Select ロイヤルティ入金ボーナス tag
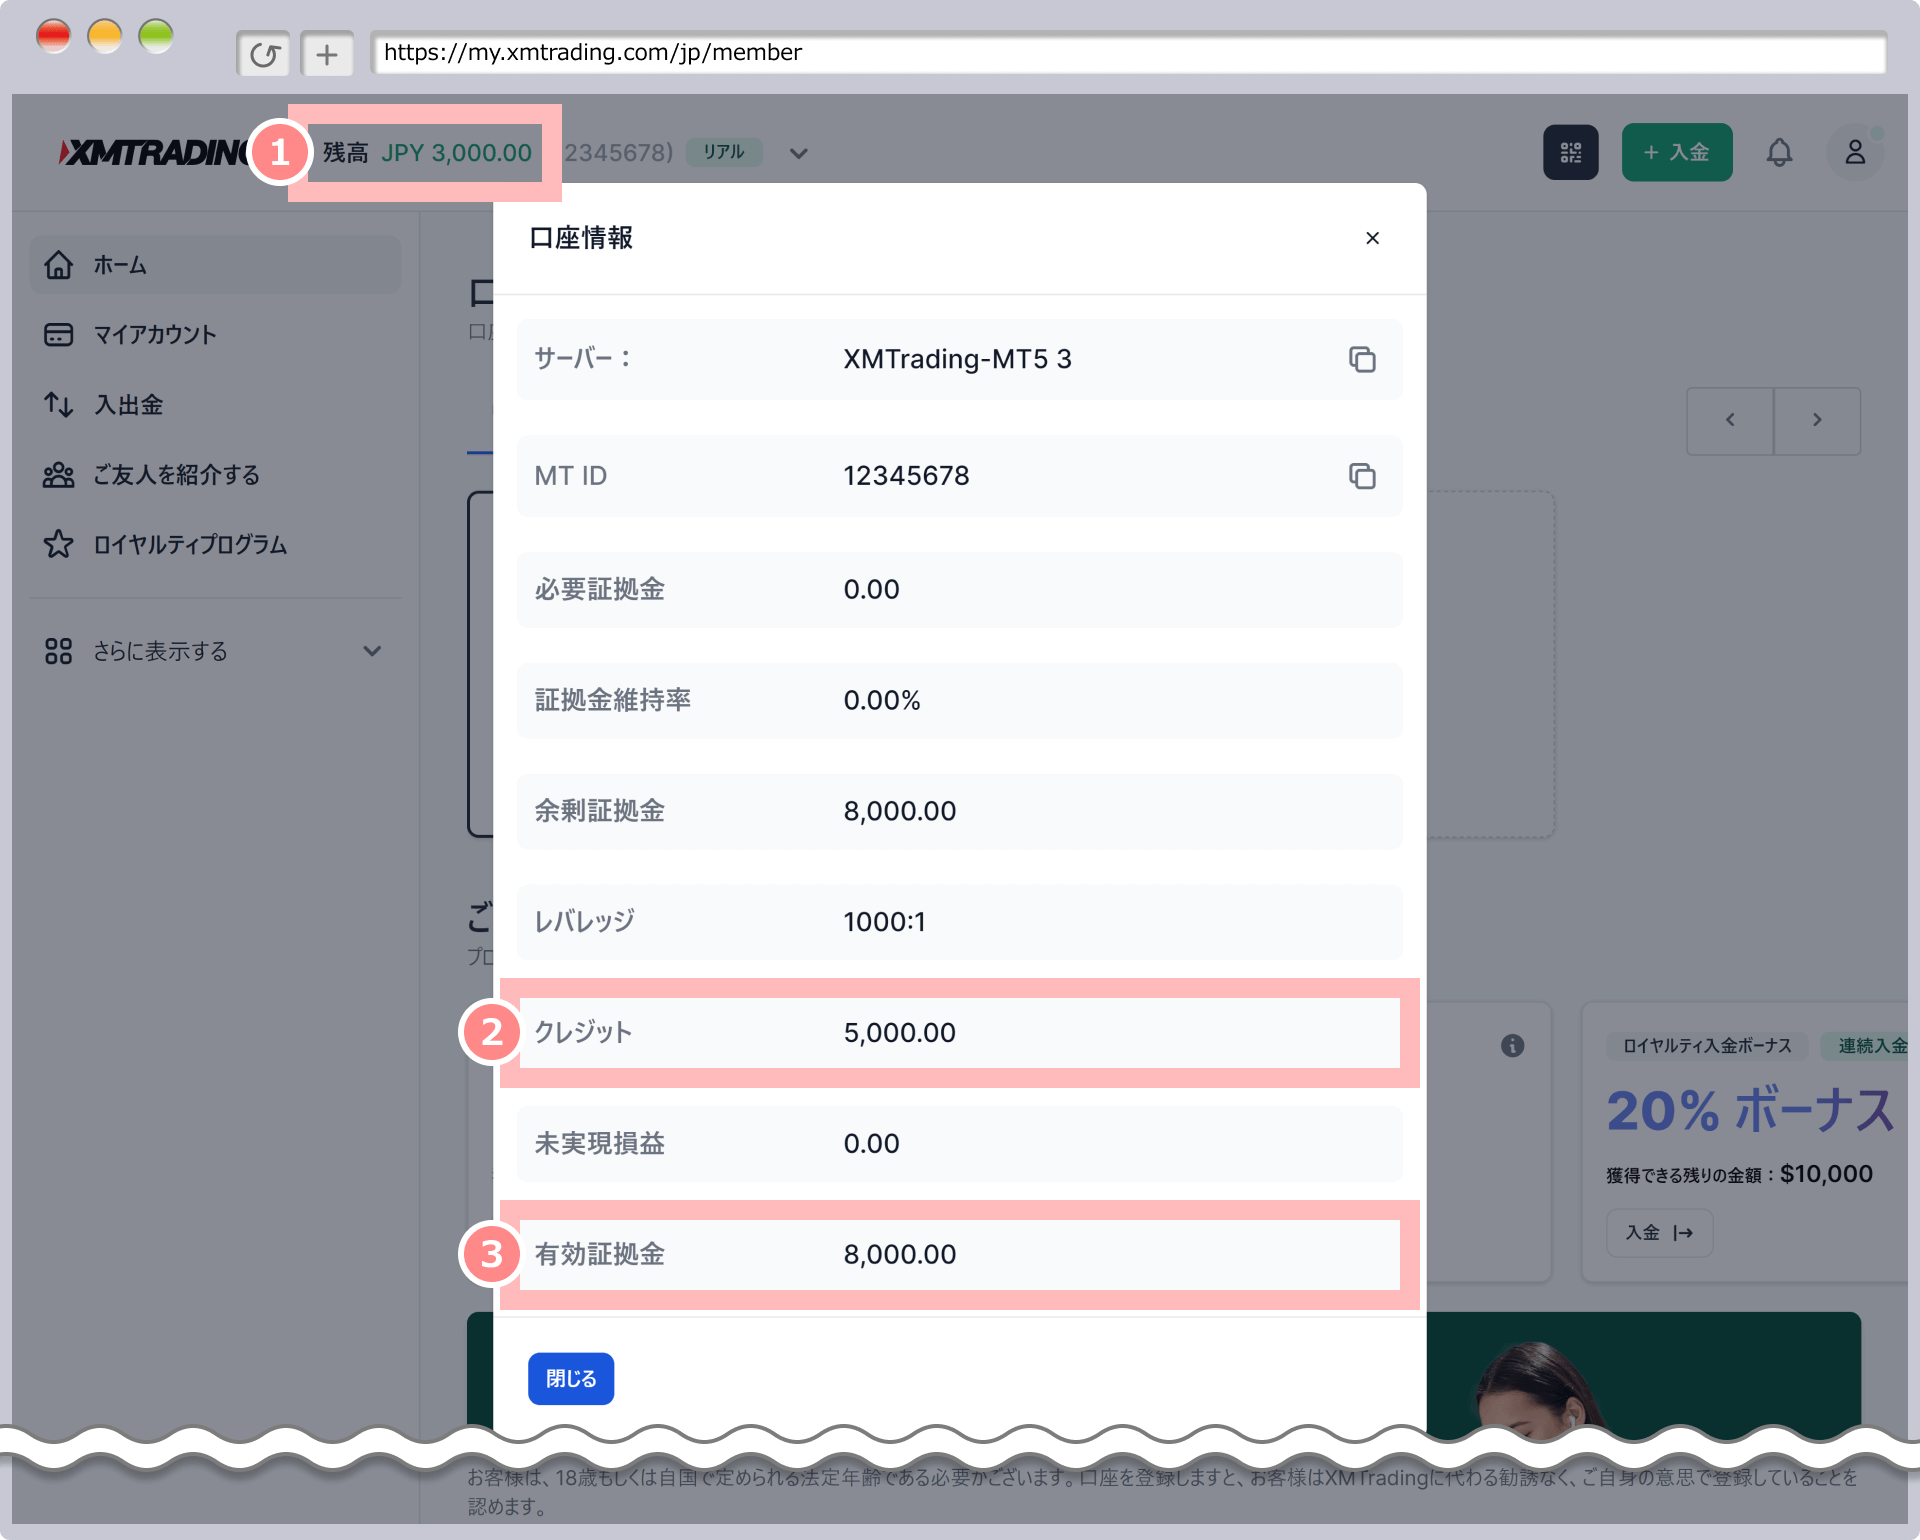 coord(1707,1046)
